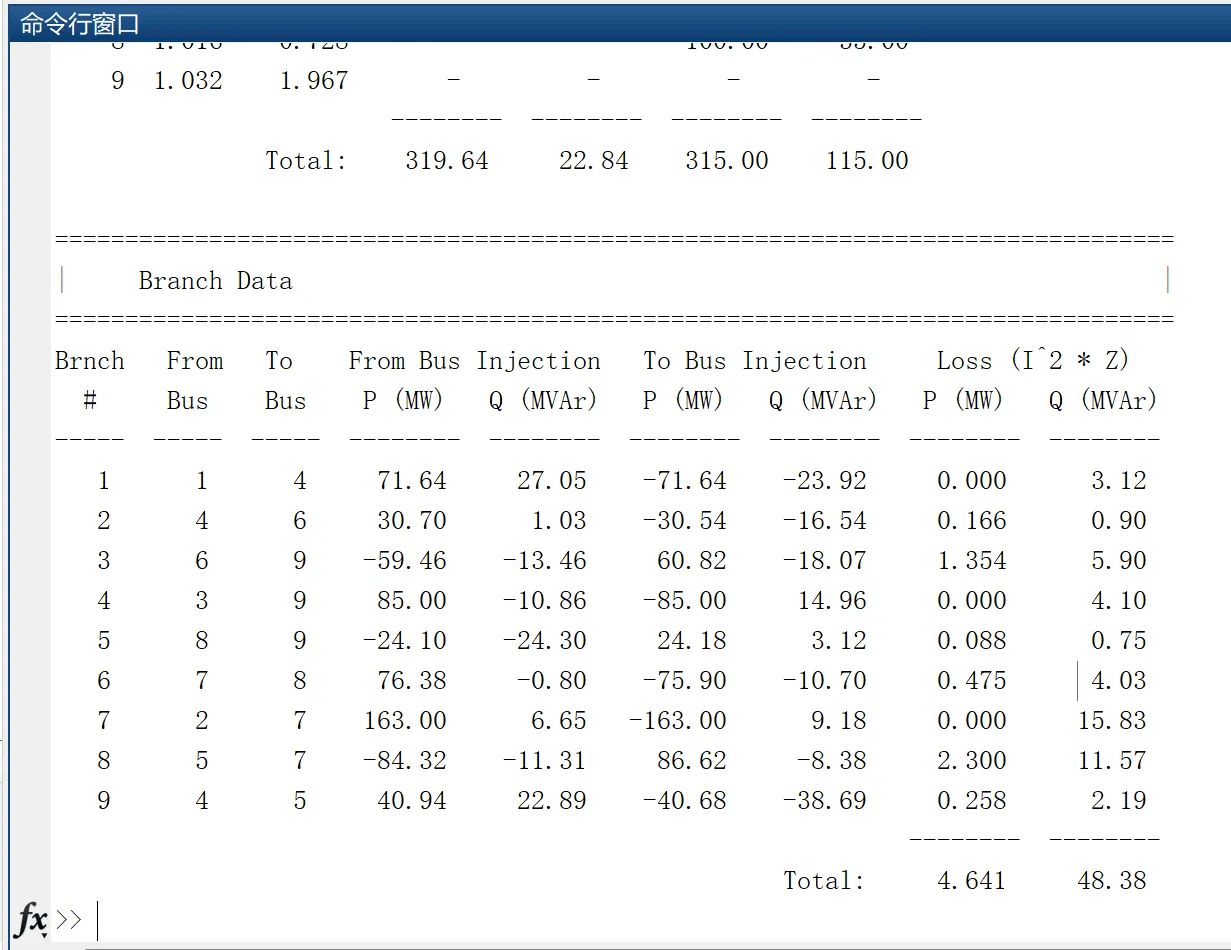This screenshot has height=950, width=1231.
Task: Select branch 8 loss 2.300
Action: 971,761
